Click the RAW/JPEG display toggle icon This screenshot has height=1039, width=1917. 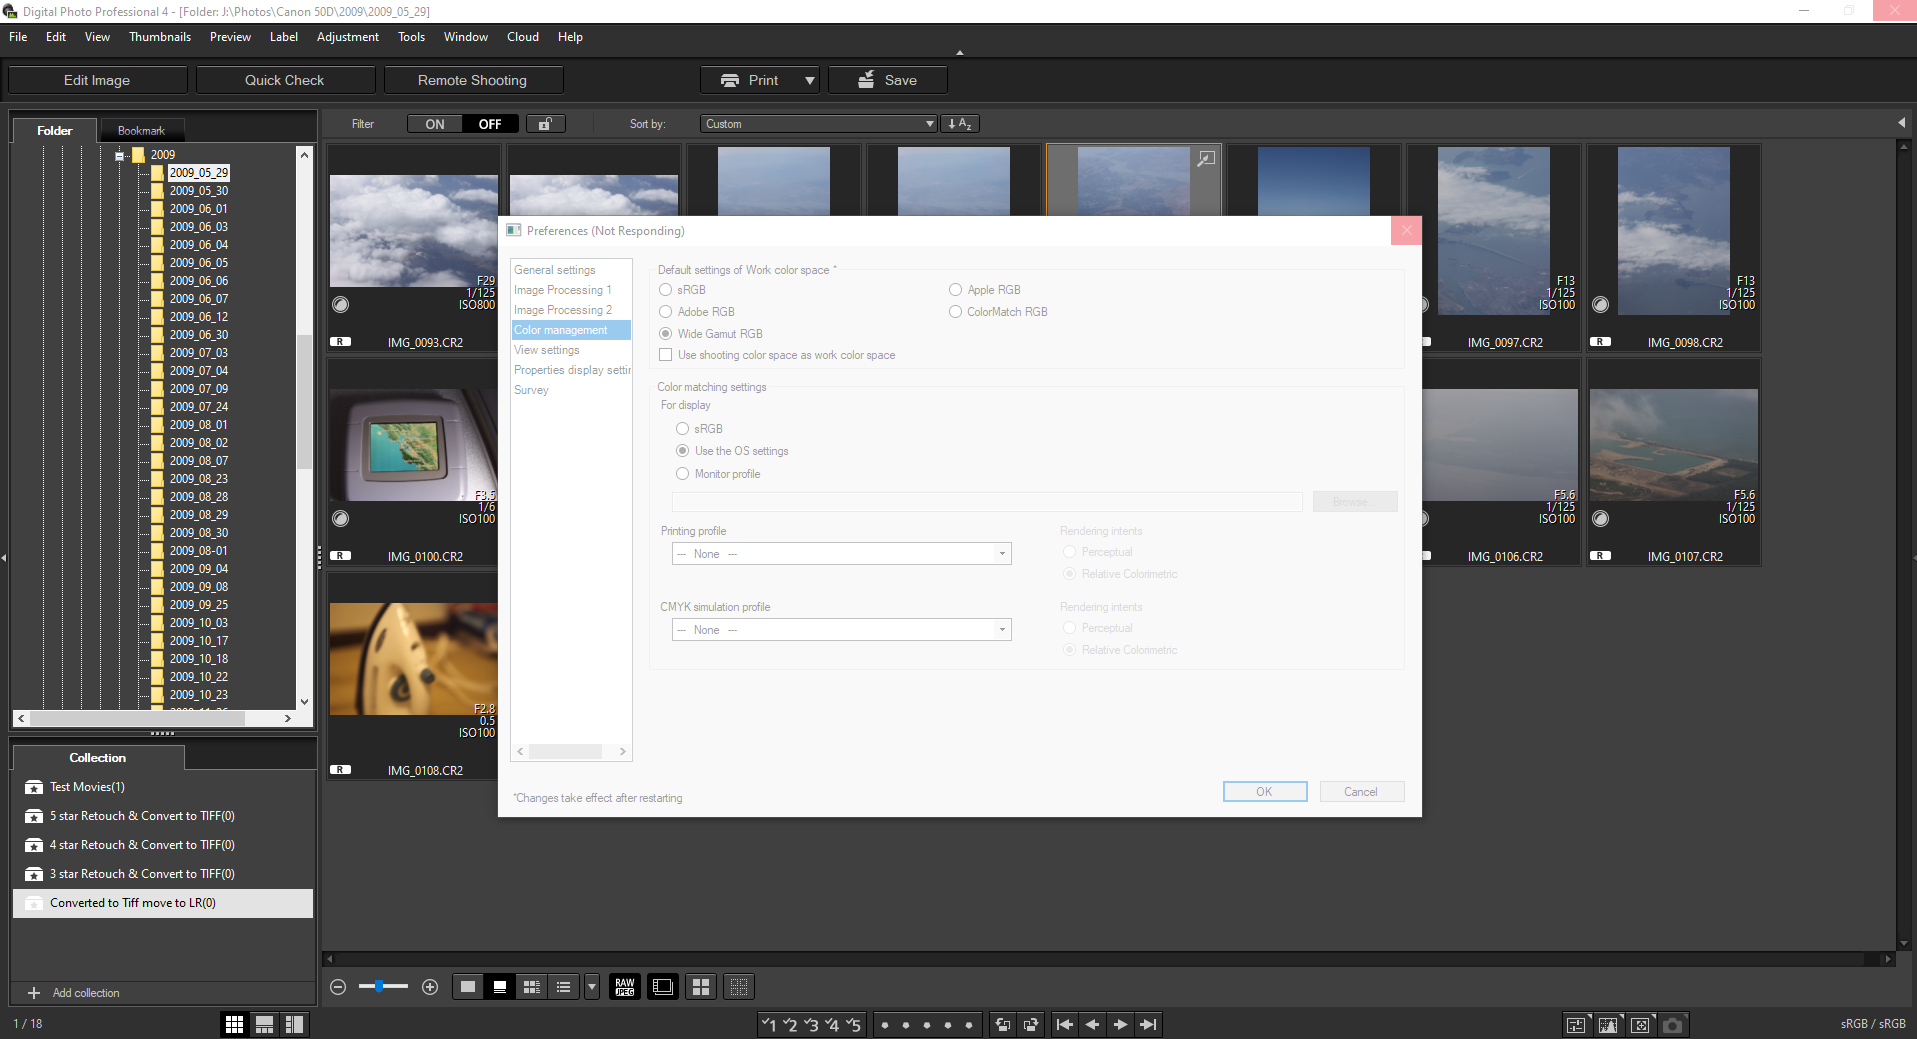coord(625,987)
